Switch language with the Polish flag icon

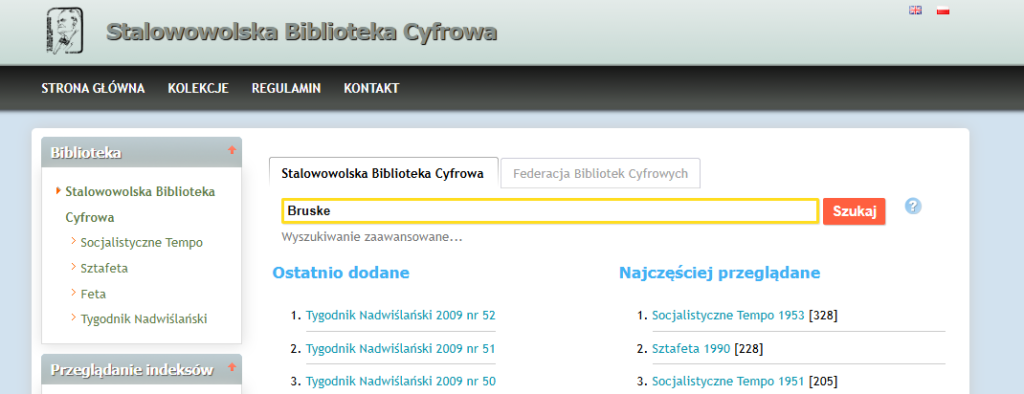pyautogui.click(x=942, y=10)
